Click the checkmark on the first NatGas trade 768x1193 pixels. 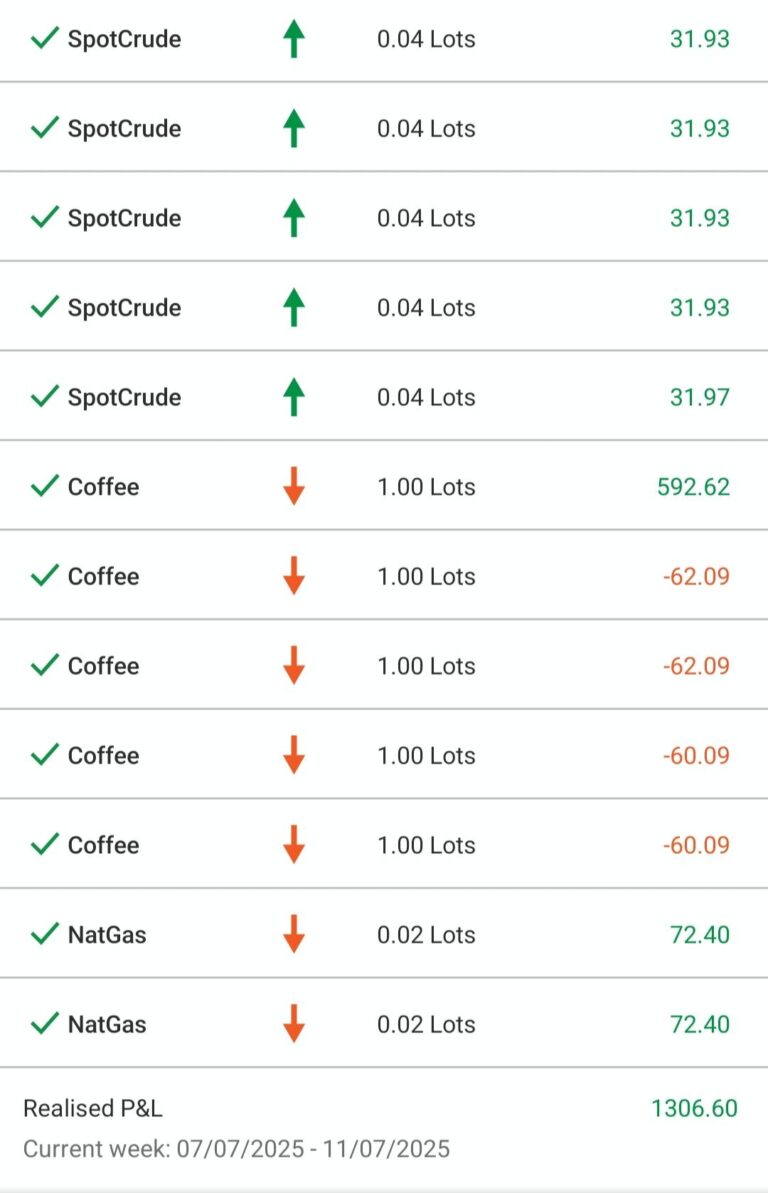click(45, 933)
